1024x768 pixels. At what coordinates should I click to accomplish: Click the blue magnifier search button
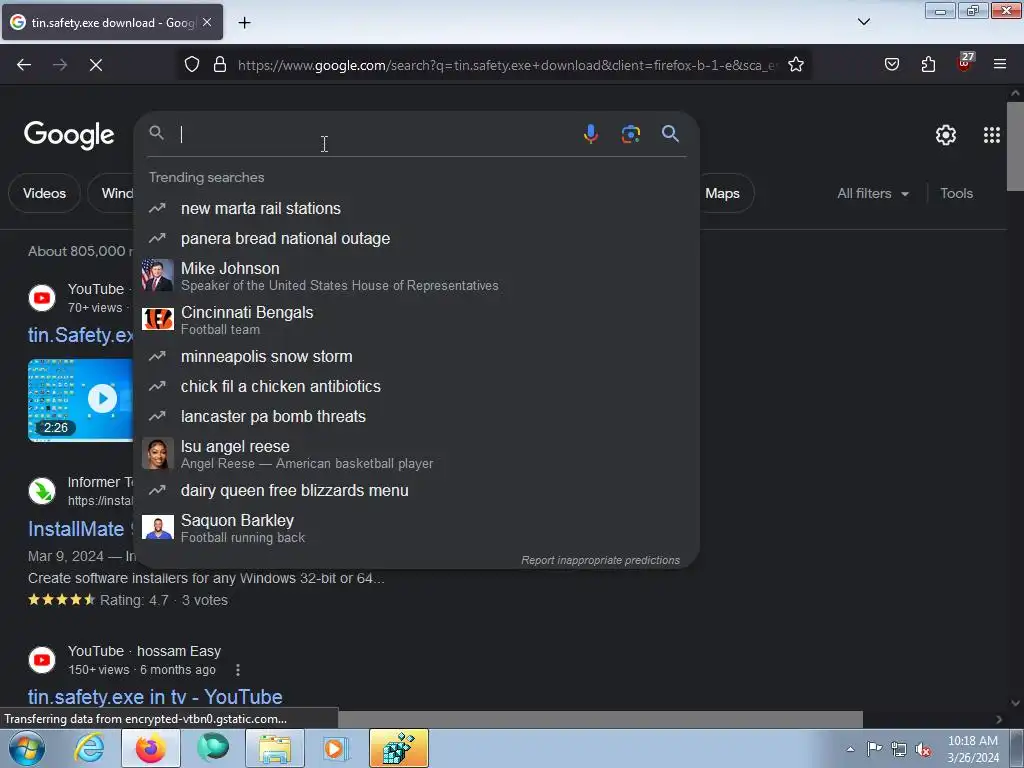coord(670,134)
